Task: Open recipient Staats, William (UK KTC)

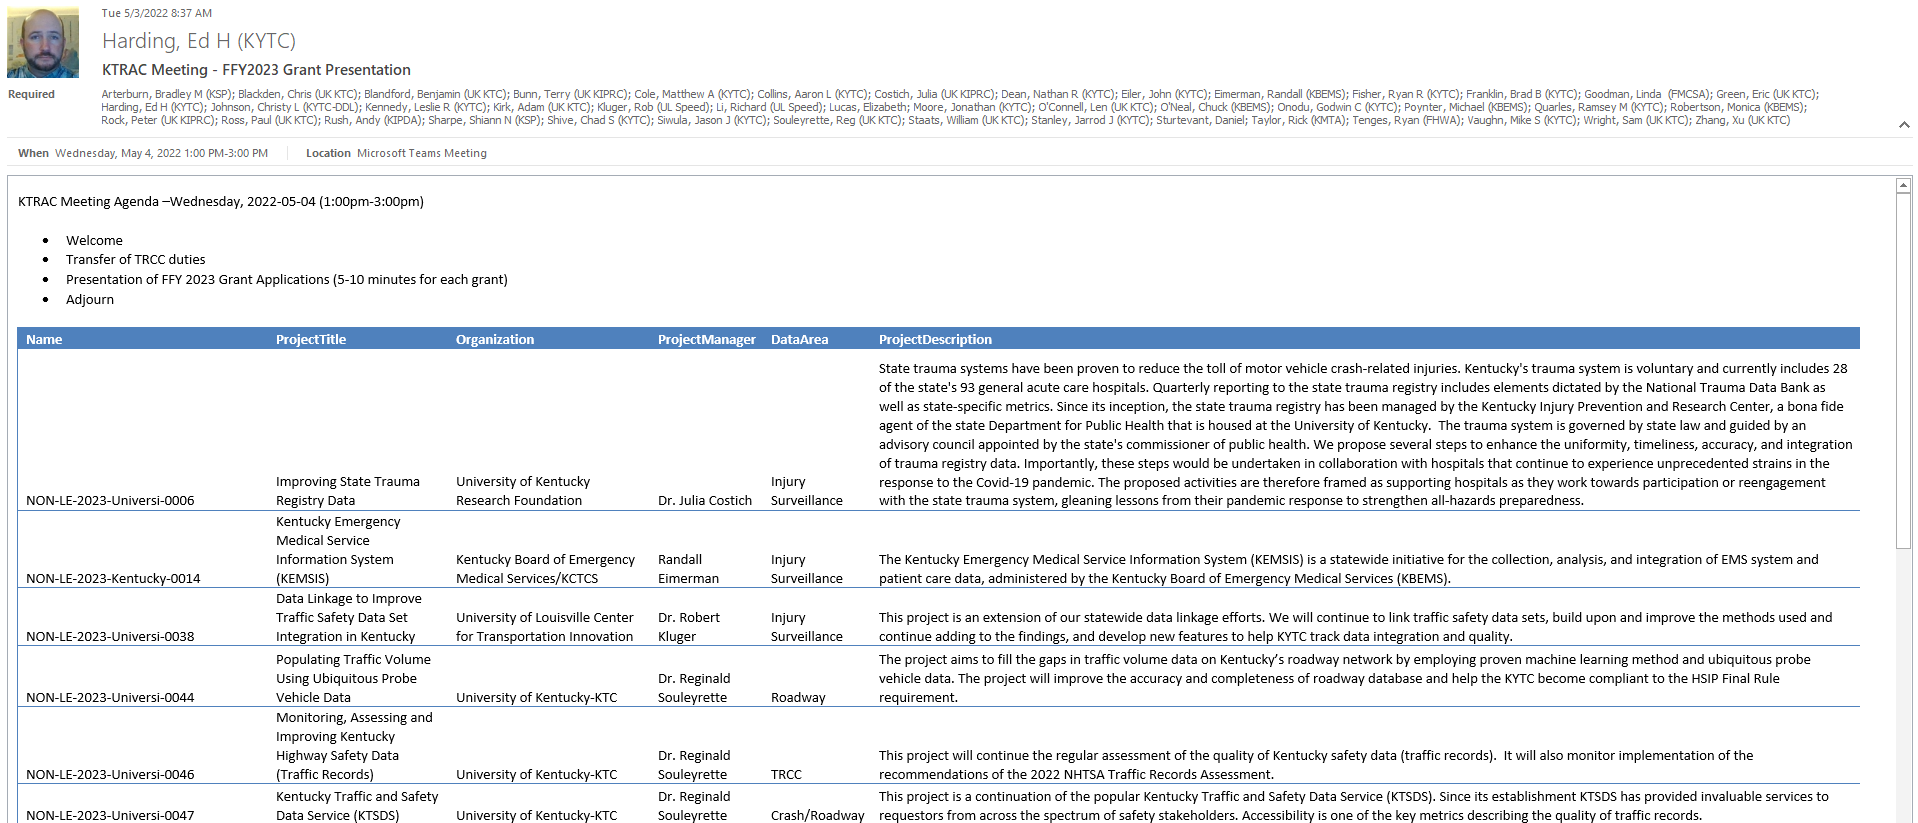Action: click(x=967, y=120)
